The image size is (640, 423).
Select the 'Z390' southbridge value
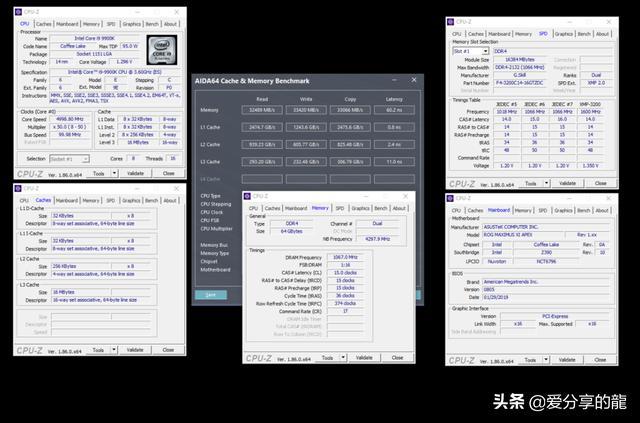[546, 252]
